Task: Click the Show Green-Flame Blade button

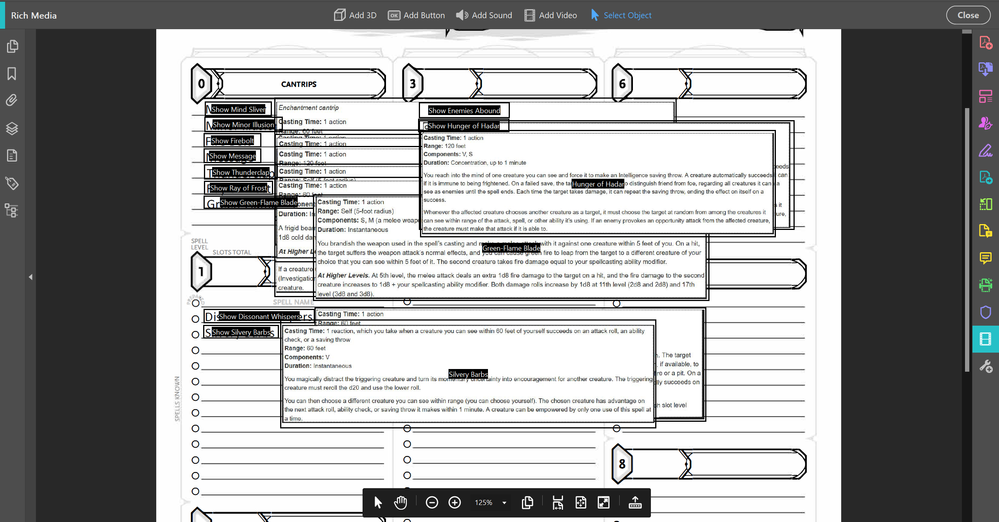Action: [259, 203]
